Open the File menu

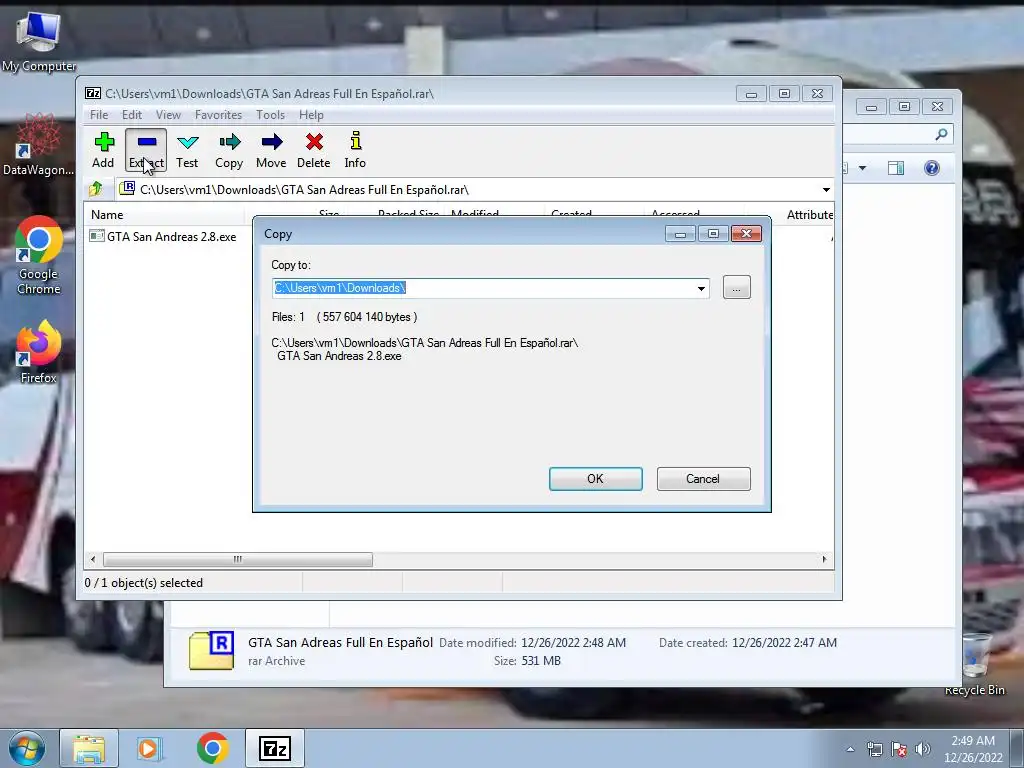point(99,115)
